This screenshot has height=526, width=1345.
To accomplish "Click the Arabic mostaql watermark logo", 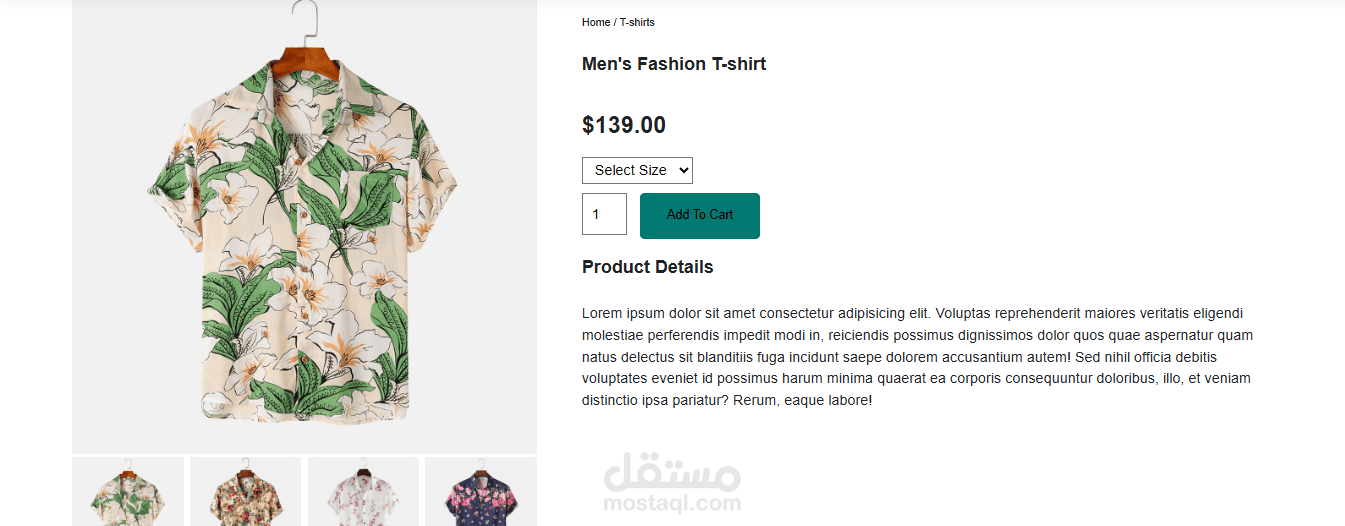I will [x=673, y=472].
